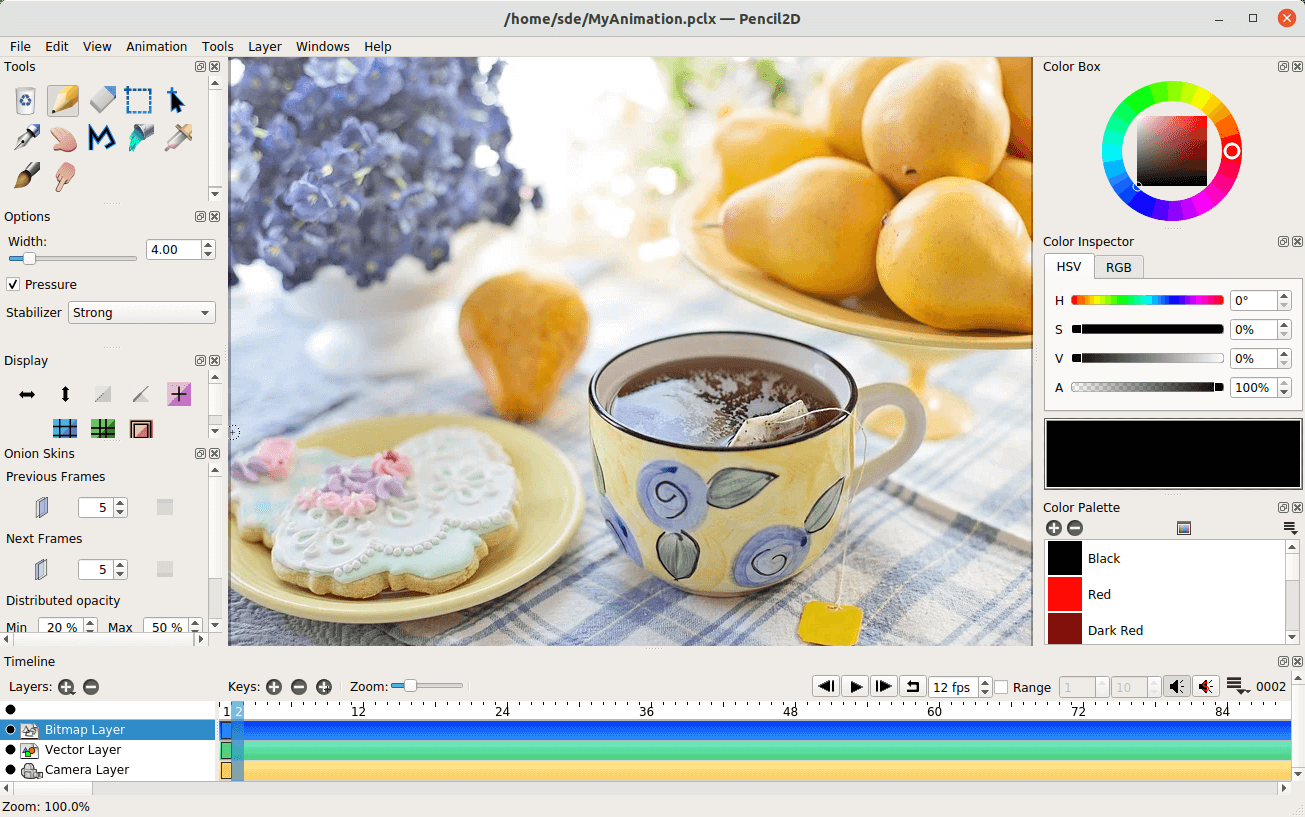Select the Red palette color
Screen dimensions: 1305x817
1099,594
